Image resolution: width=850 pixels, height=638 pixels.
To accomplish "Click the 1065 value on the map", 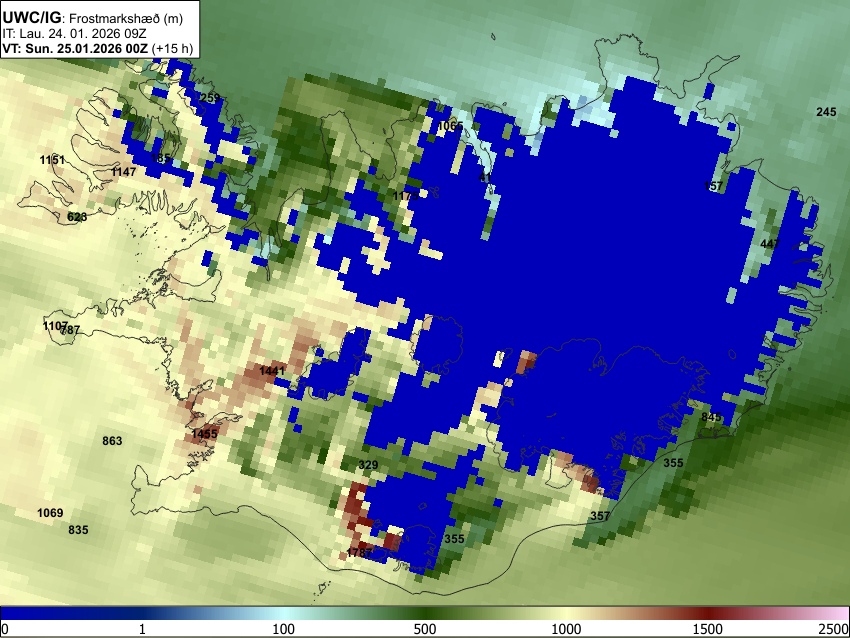I will 450,126.
